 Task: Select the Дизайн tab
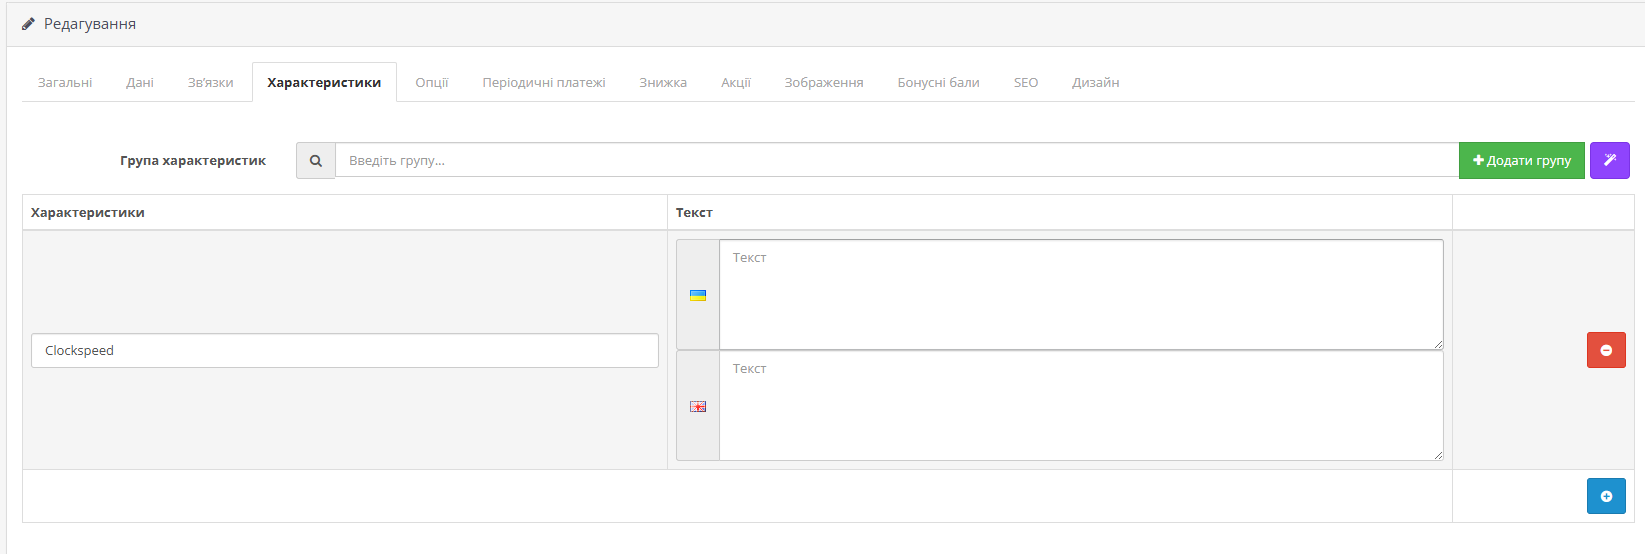tap(1096, 82)
